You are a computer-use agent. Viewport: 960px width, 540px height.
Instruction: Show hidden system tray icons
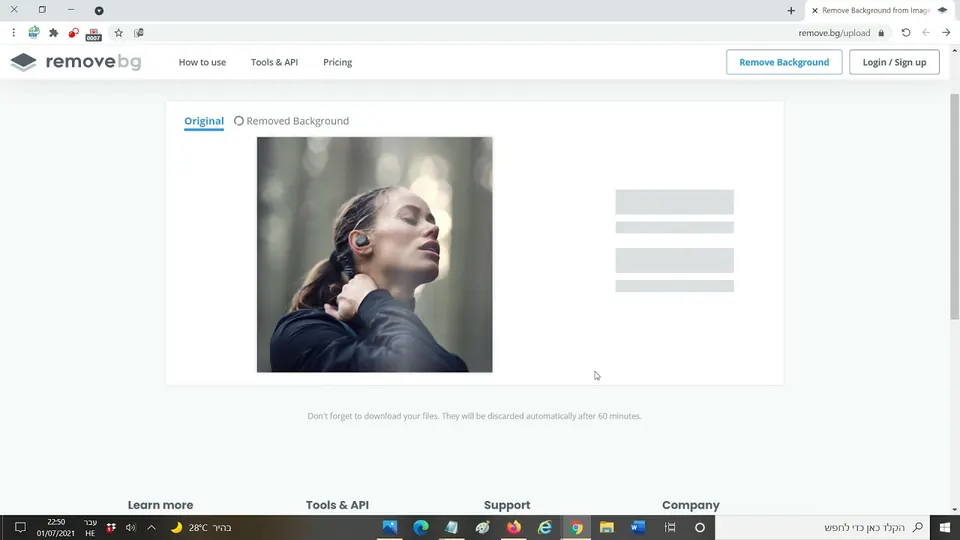(x=151, y=527)
